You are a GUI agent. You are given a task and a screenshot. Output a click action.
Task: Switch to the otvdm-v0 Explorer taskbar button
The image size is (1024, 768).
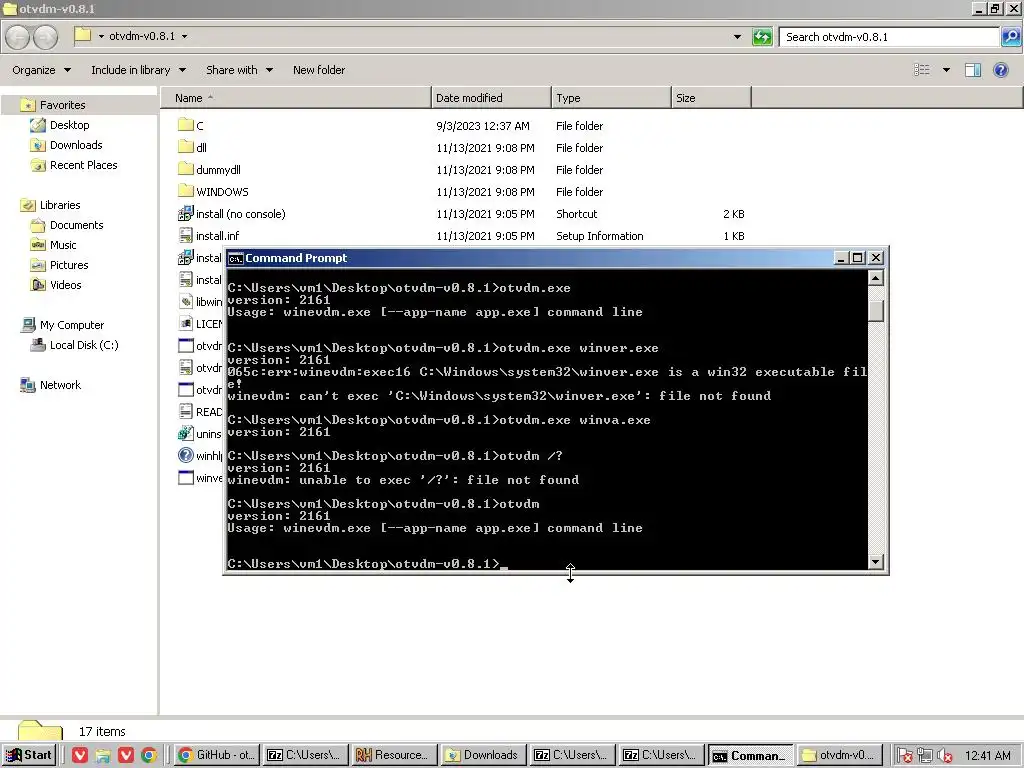tap(840, 755)
